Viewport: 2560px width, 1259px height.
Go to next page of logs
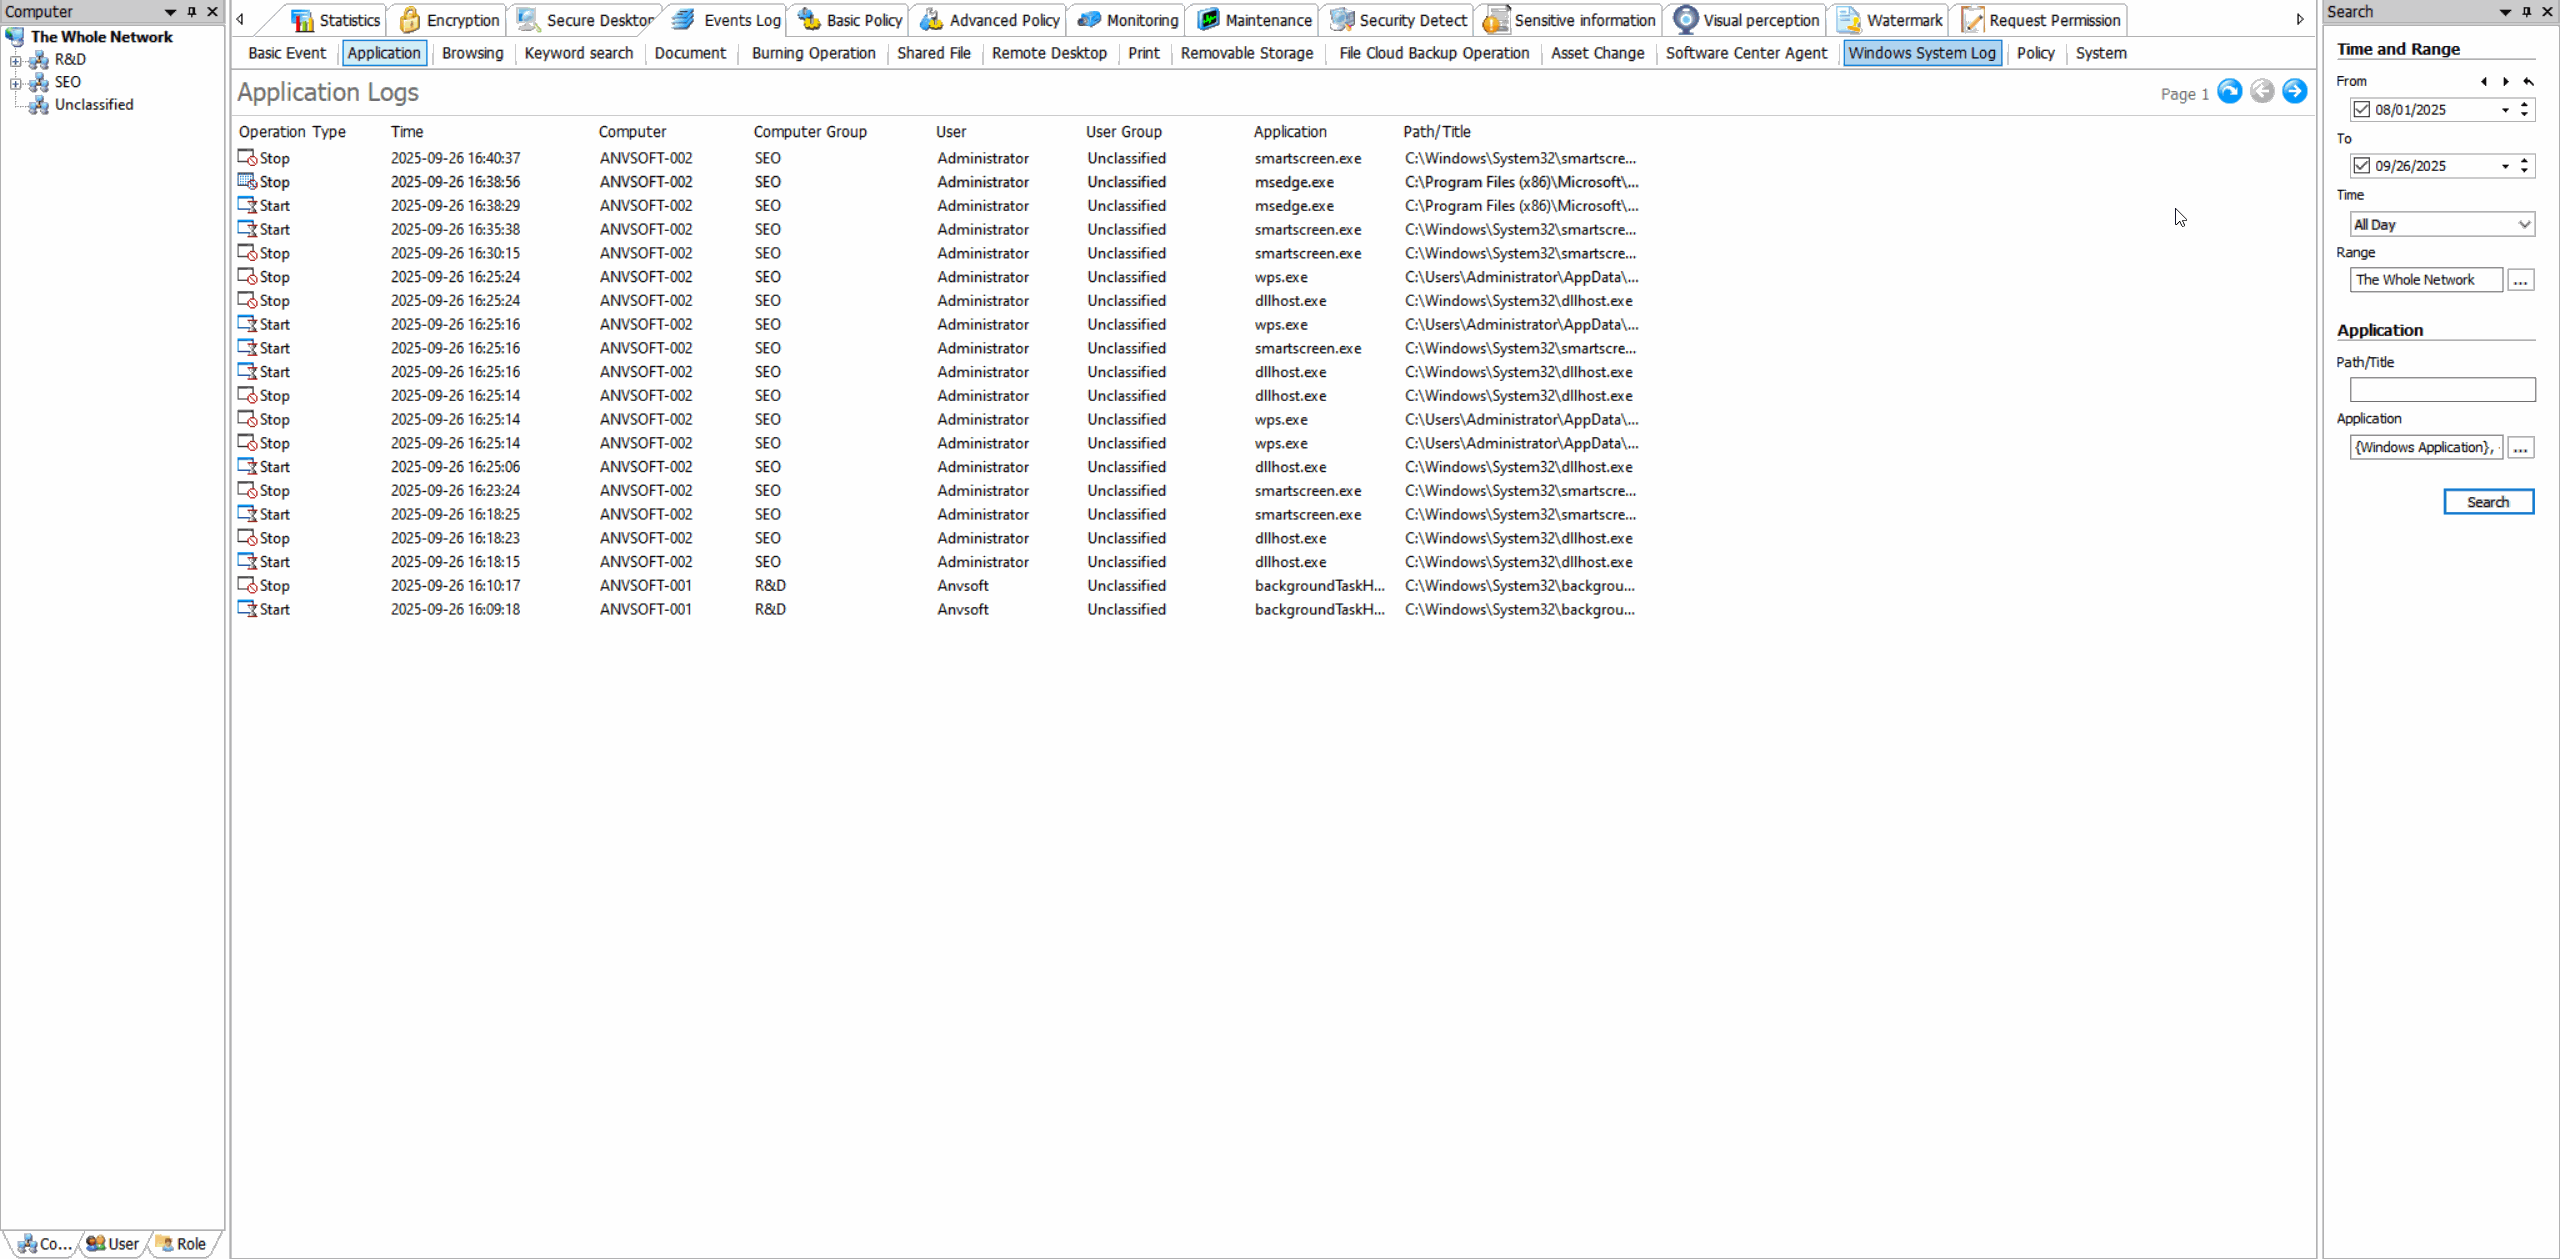2293,91
